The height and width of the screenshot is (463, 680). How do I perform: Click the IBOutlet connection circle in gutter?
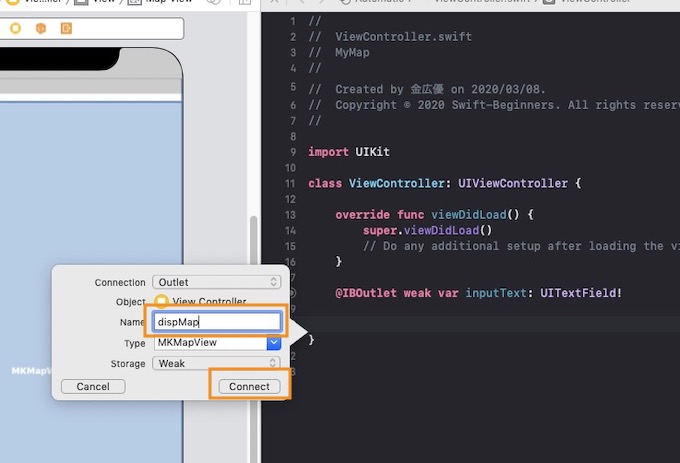point(291,293)
